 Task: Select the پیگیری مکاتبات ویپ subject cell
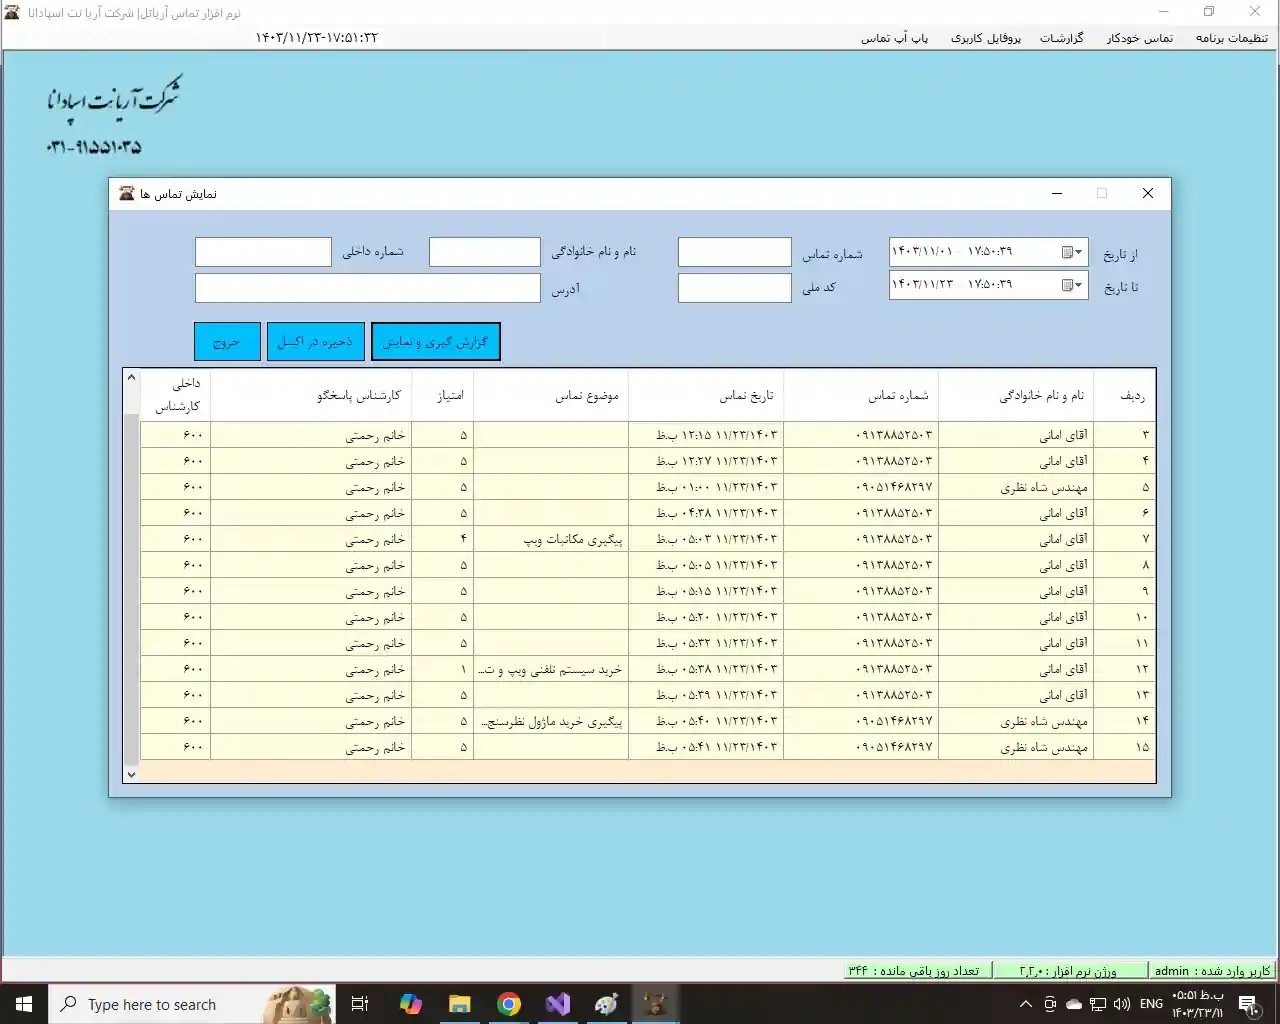551,539
